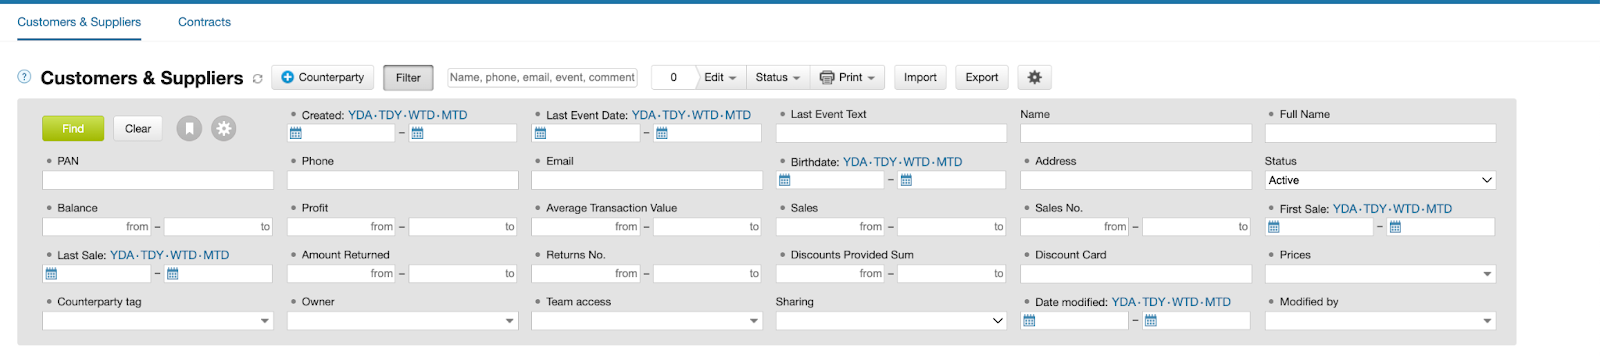Toggle the Filter panel button
This screenshot has height=360, width=1600.
408,78
